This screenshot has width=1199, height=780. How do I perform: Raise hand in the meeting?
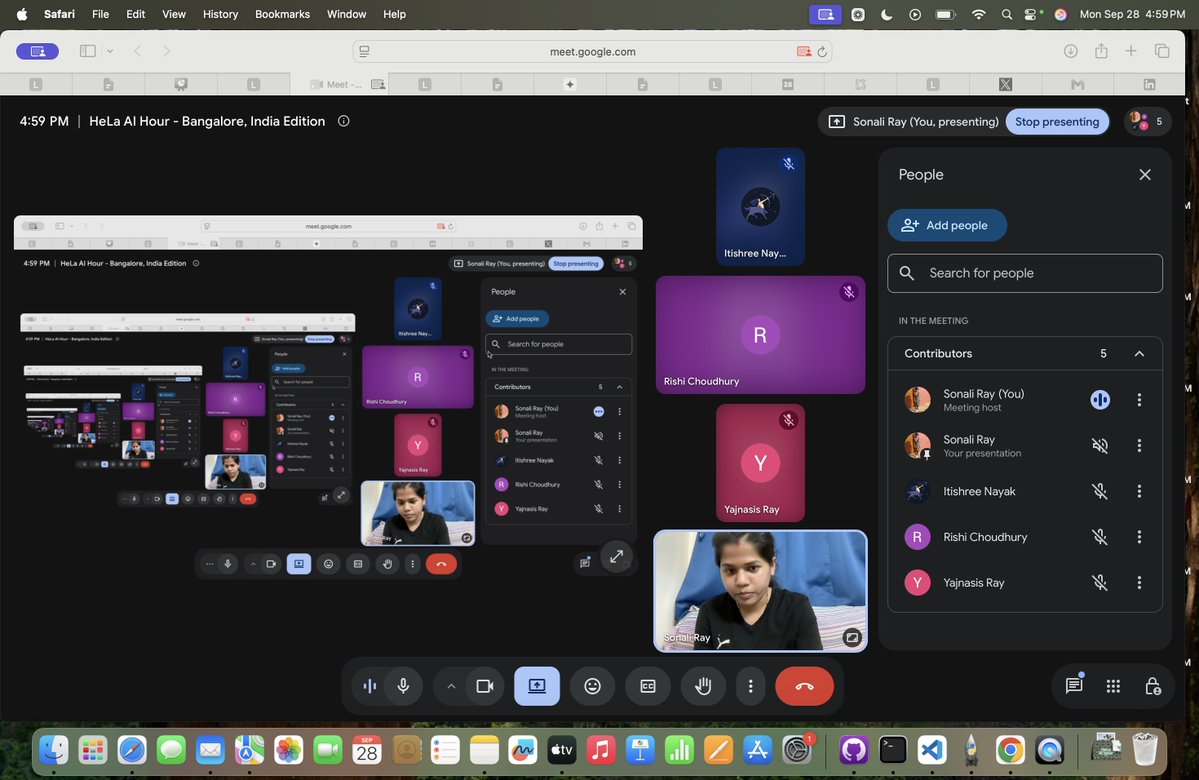click(x=703, y=686)
